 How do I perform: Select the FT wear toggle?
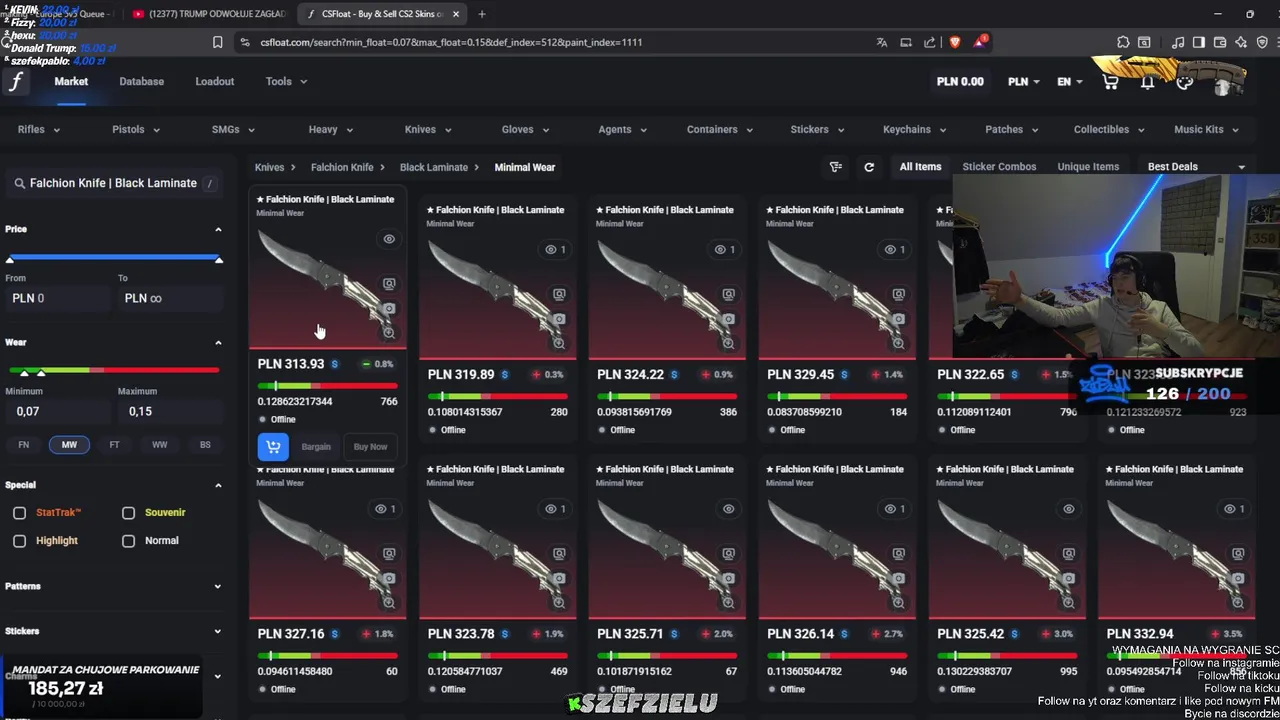coord(114,445)
